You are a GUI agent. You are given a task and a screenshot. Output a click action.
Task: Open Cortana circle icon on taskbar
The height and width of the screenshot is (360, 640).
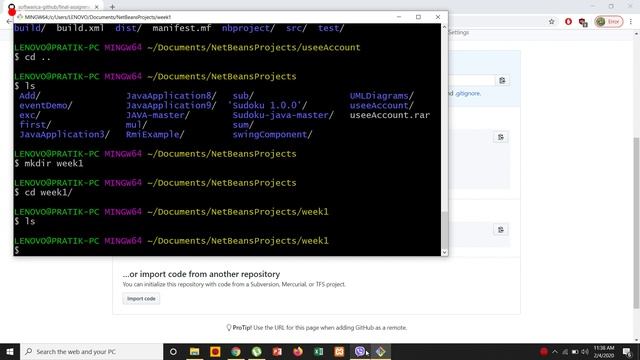173,351
